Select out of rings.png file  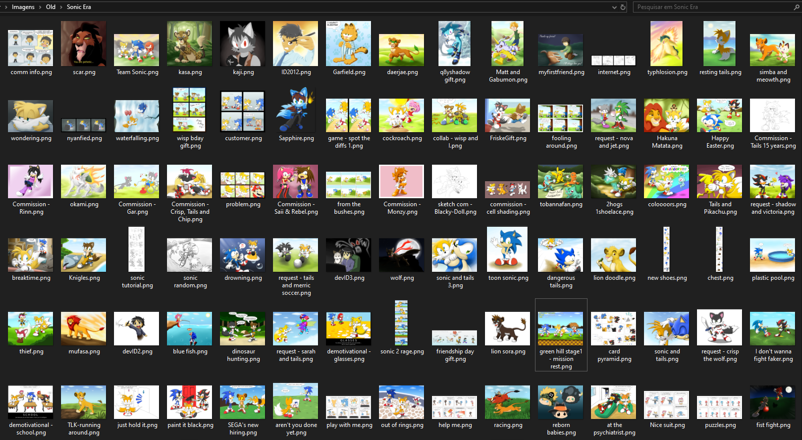point(402,402)
